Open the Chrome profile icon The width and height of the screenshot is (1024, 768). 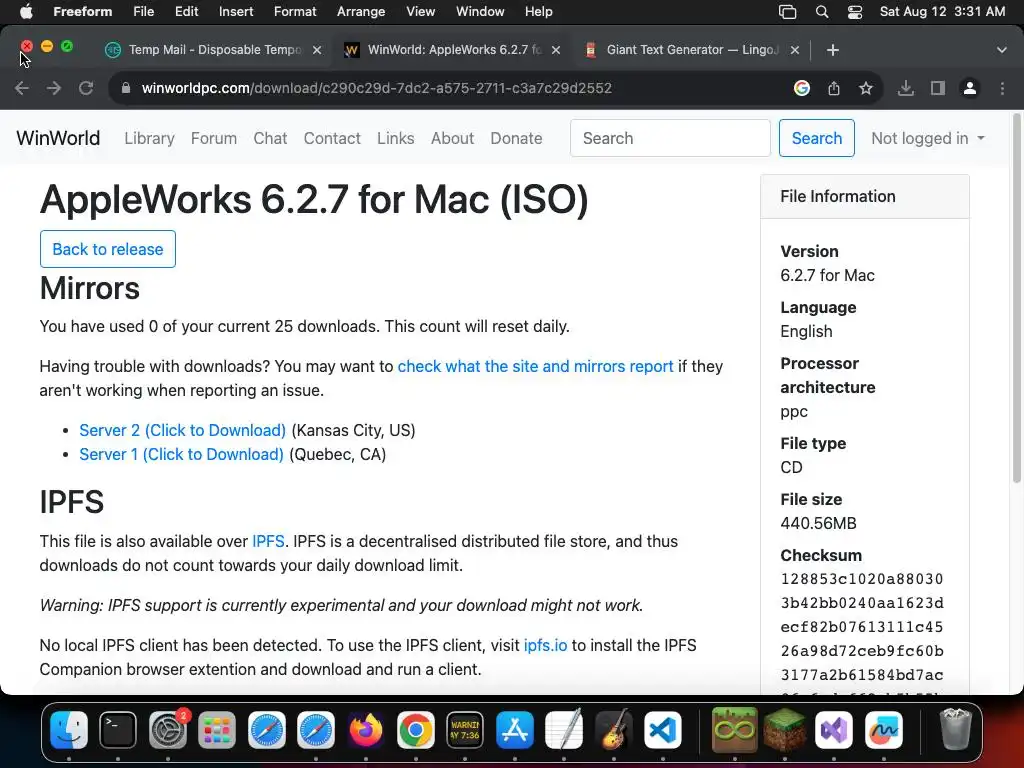[970, 88]
